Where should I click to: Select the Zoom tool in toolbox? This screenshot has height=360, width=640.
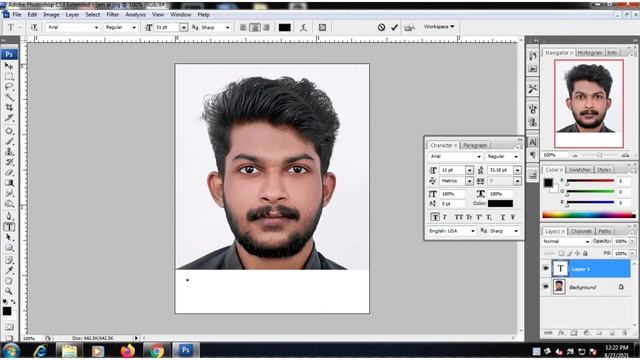pos(9,291)
